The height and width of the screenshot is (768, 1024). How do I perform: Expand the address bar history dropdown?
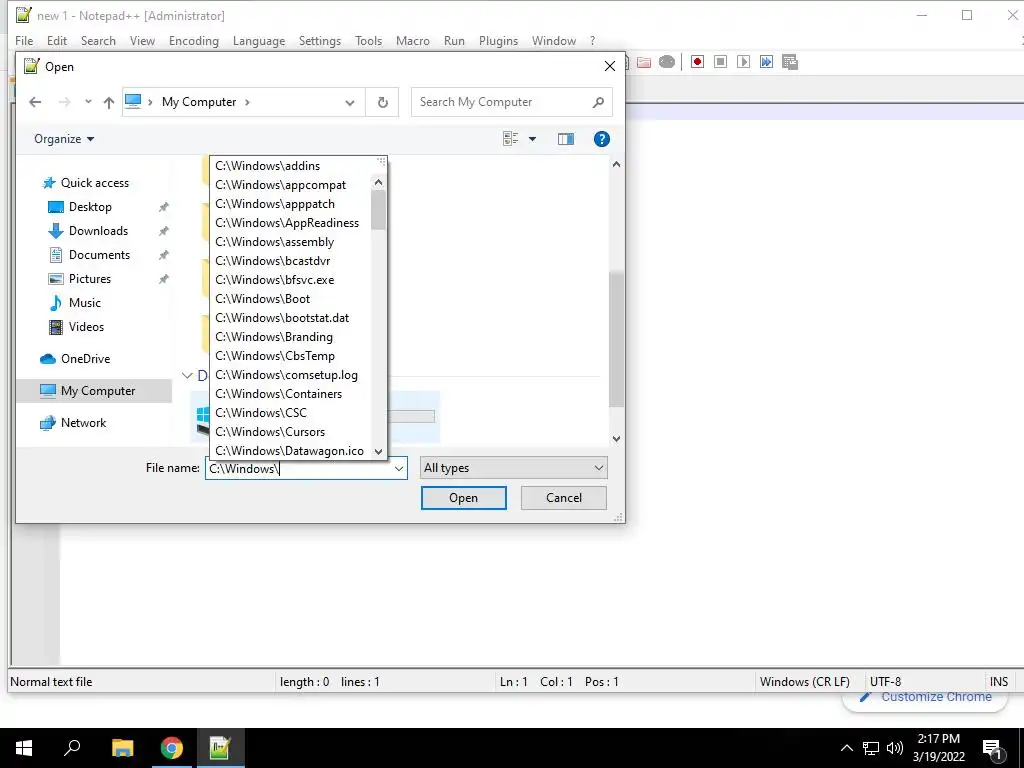coord(350,103)
